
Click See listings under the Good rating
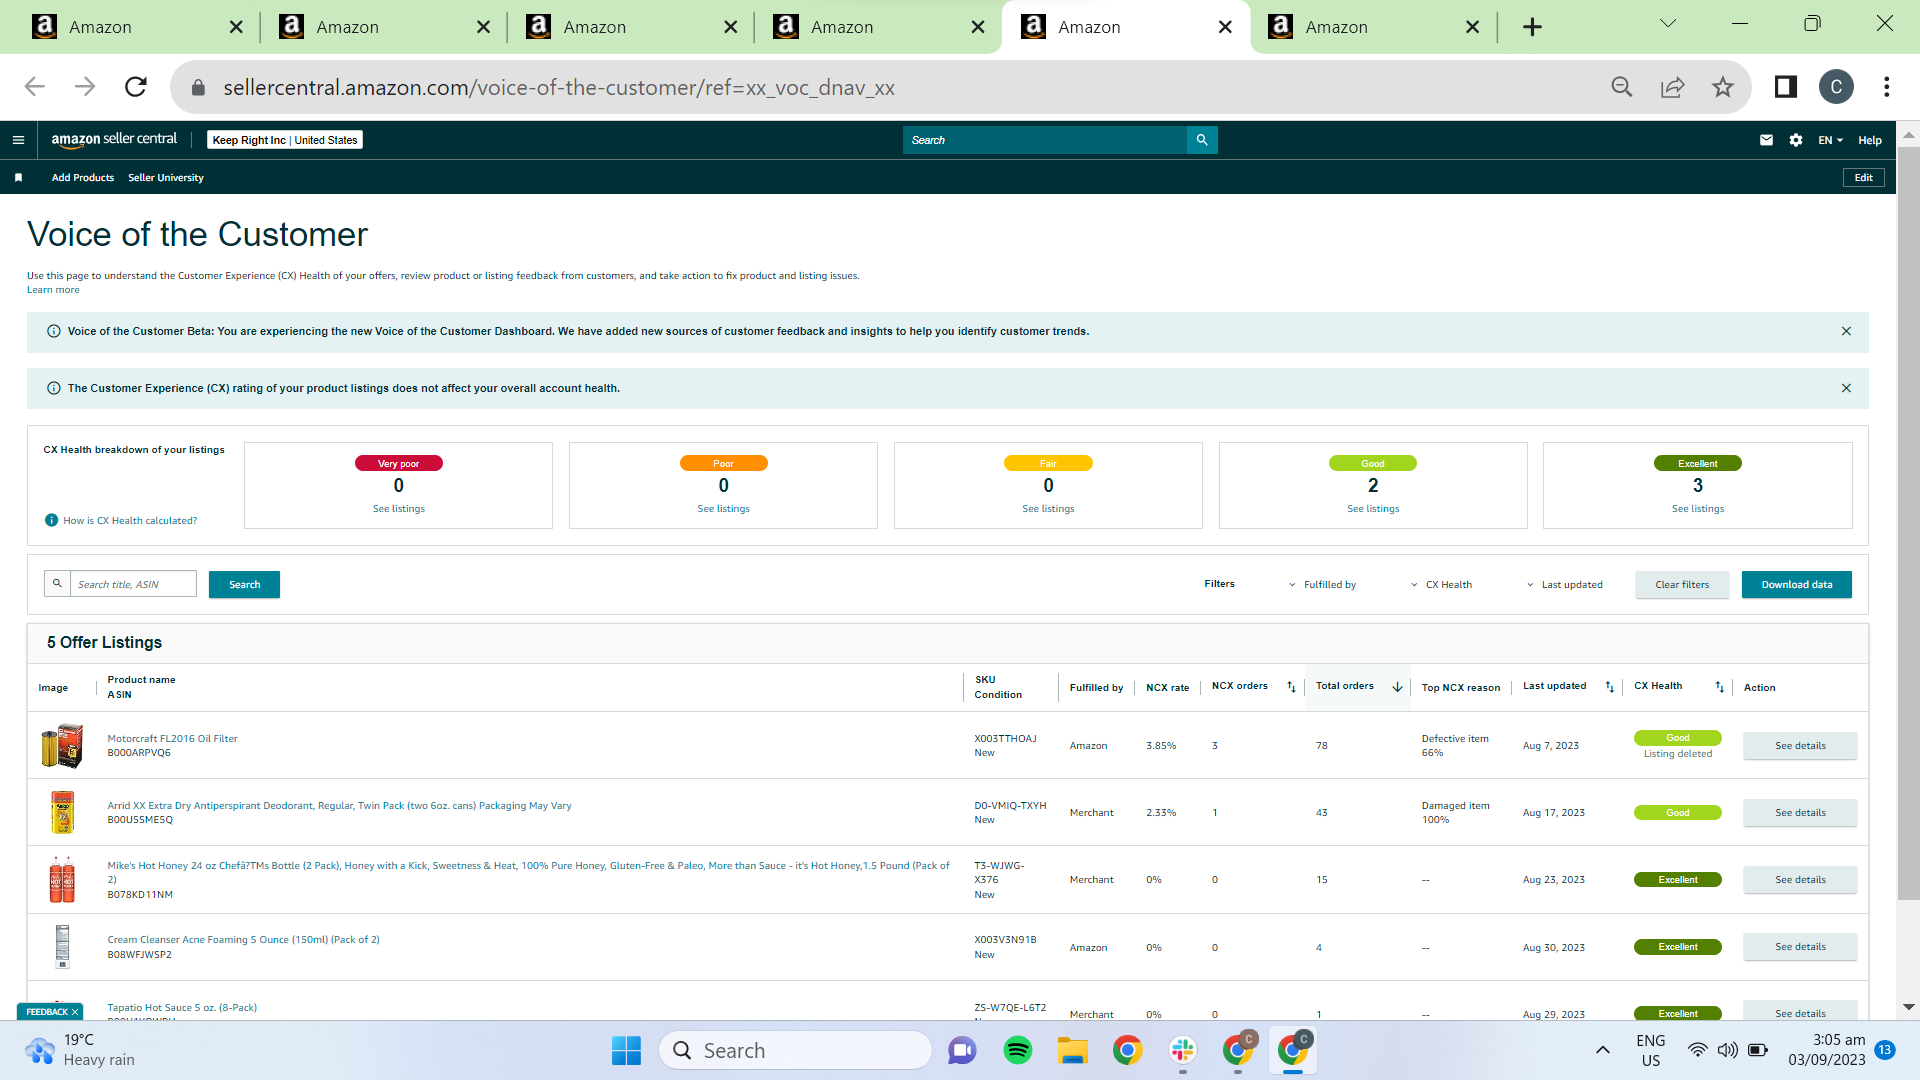click(1373, 509)
